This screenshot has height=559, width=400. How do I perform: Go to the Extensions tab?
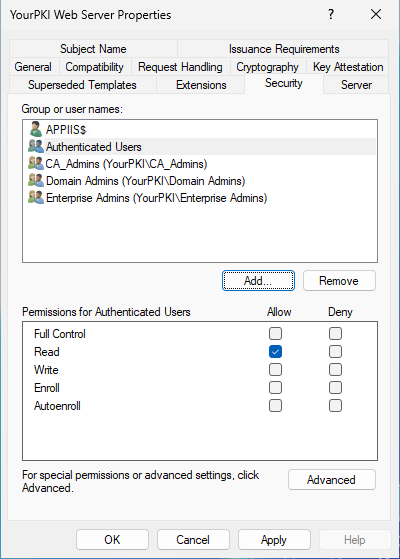coord(201,85)
